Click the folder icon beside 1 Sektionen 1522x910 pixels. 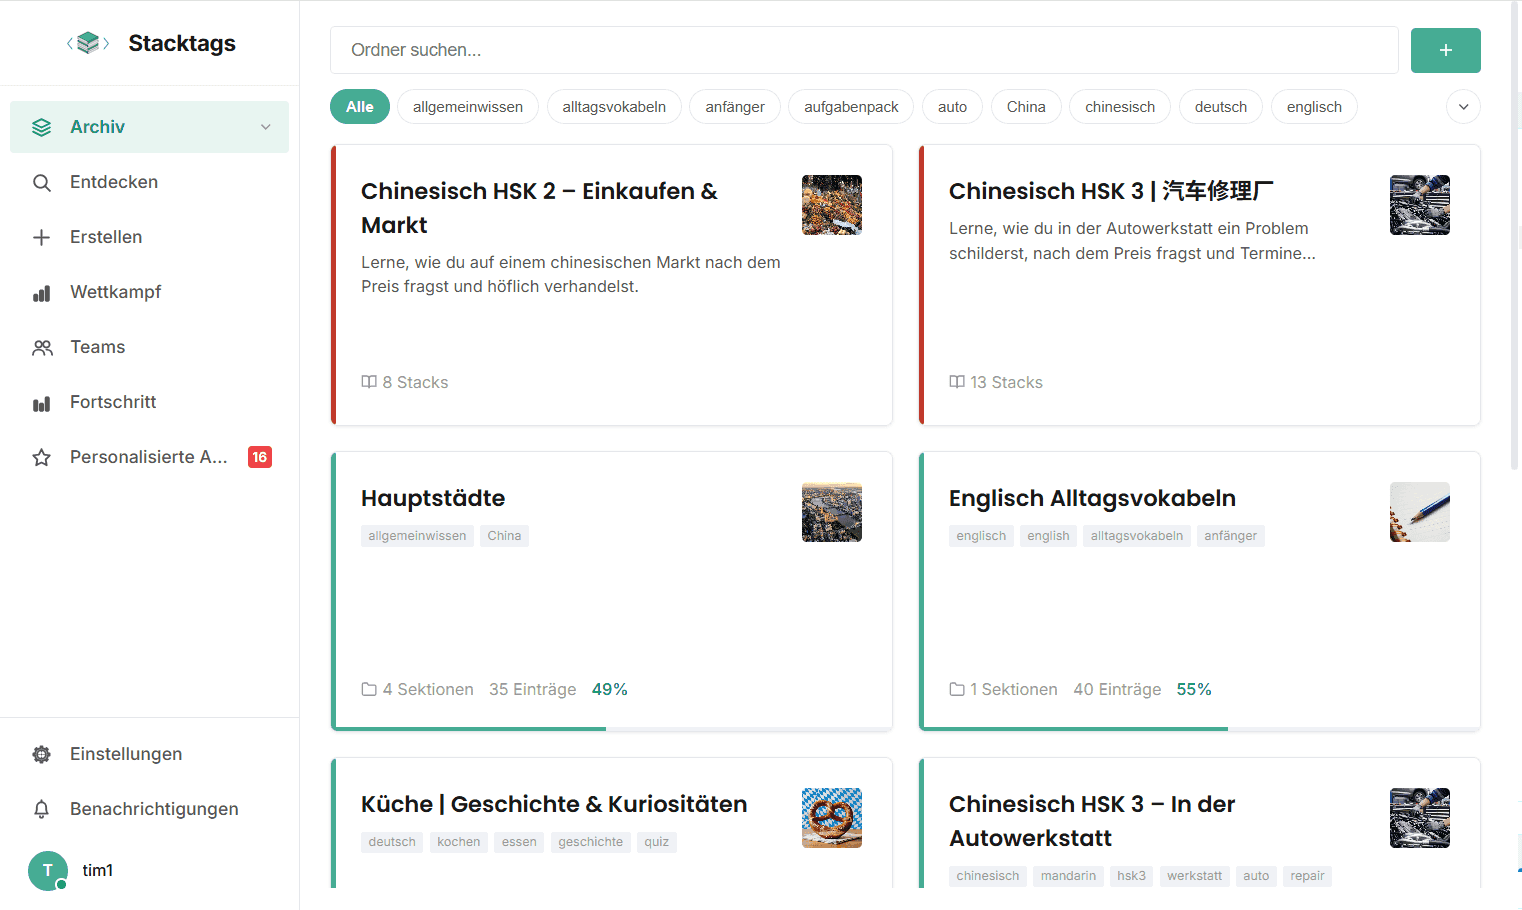coord(957,689)
